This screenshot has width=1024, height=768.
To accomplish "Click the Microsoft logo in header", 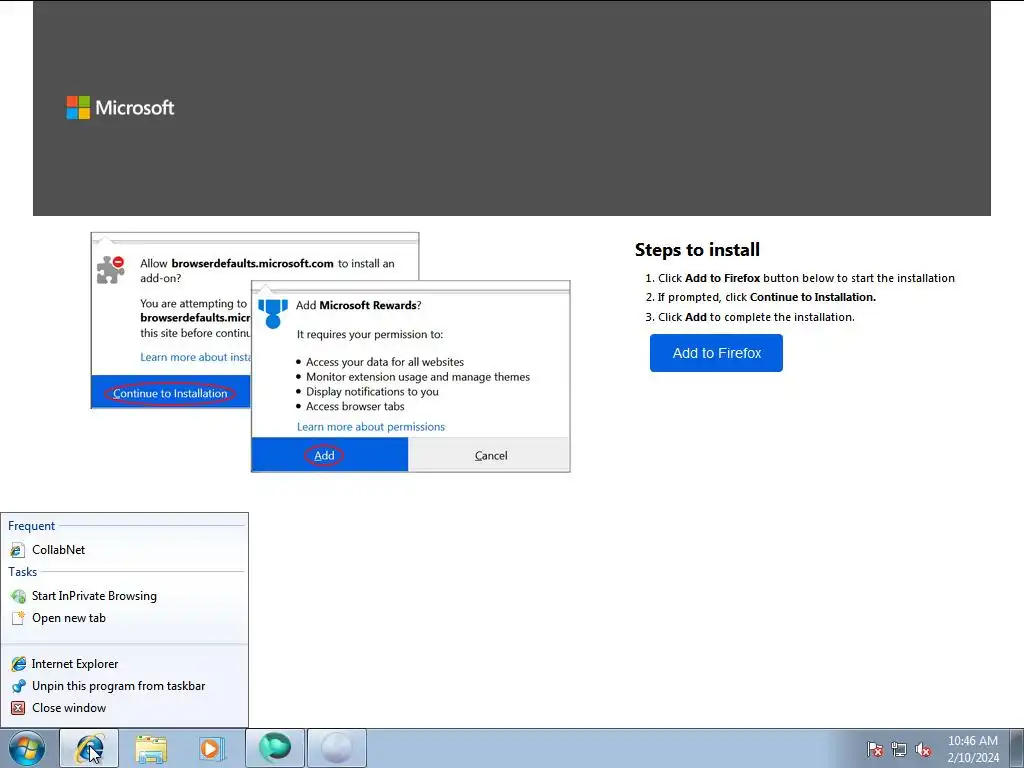I will point(120,108).
